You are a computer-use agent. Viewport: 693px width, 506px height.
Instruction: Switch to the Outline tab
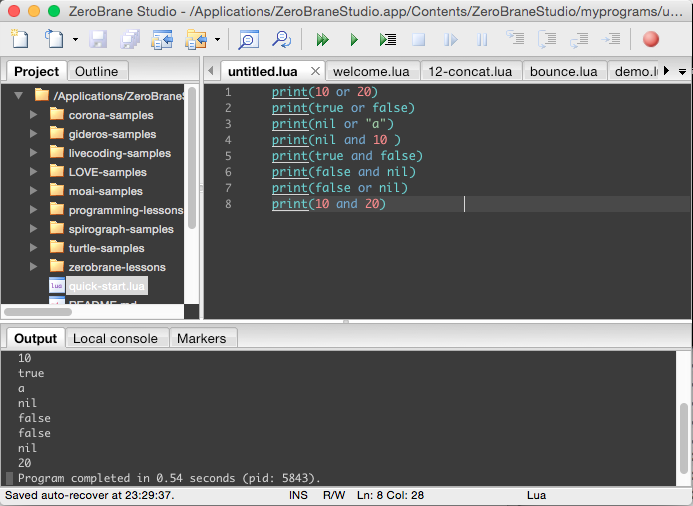97,71
